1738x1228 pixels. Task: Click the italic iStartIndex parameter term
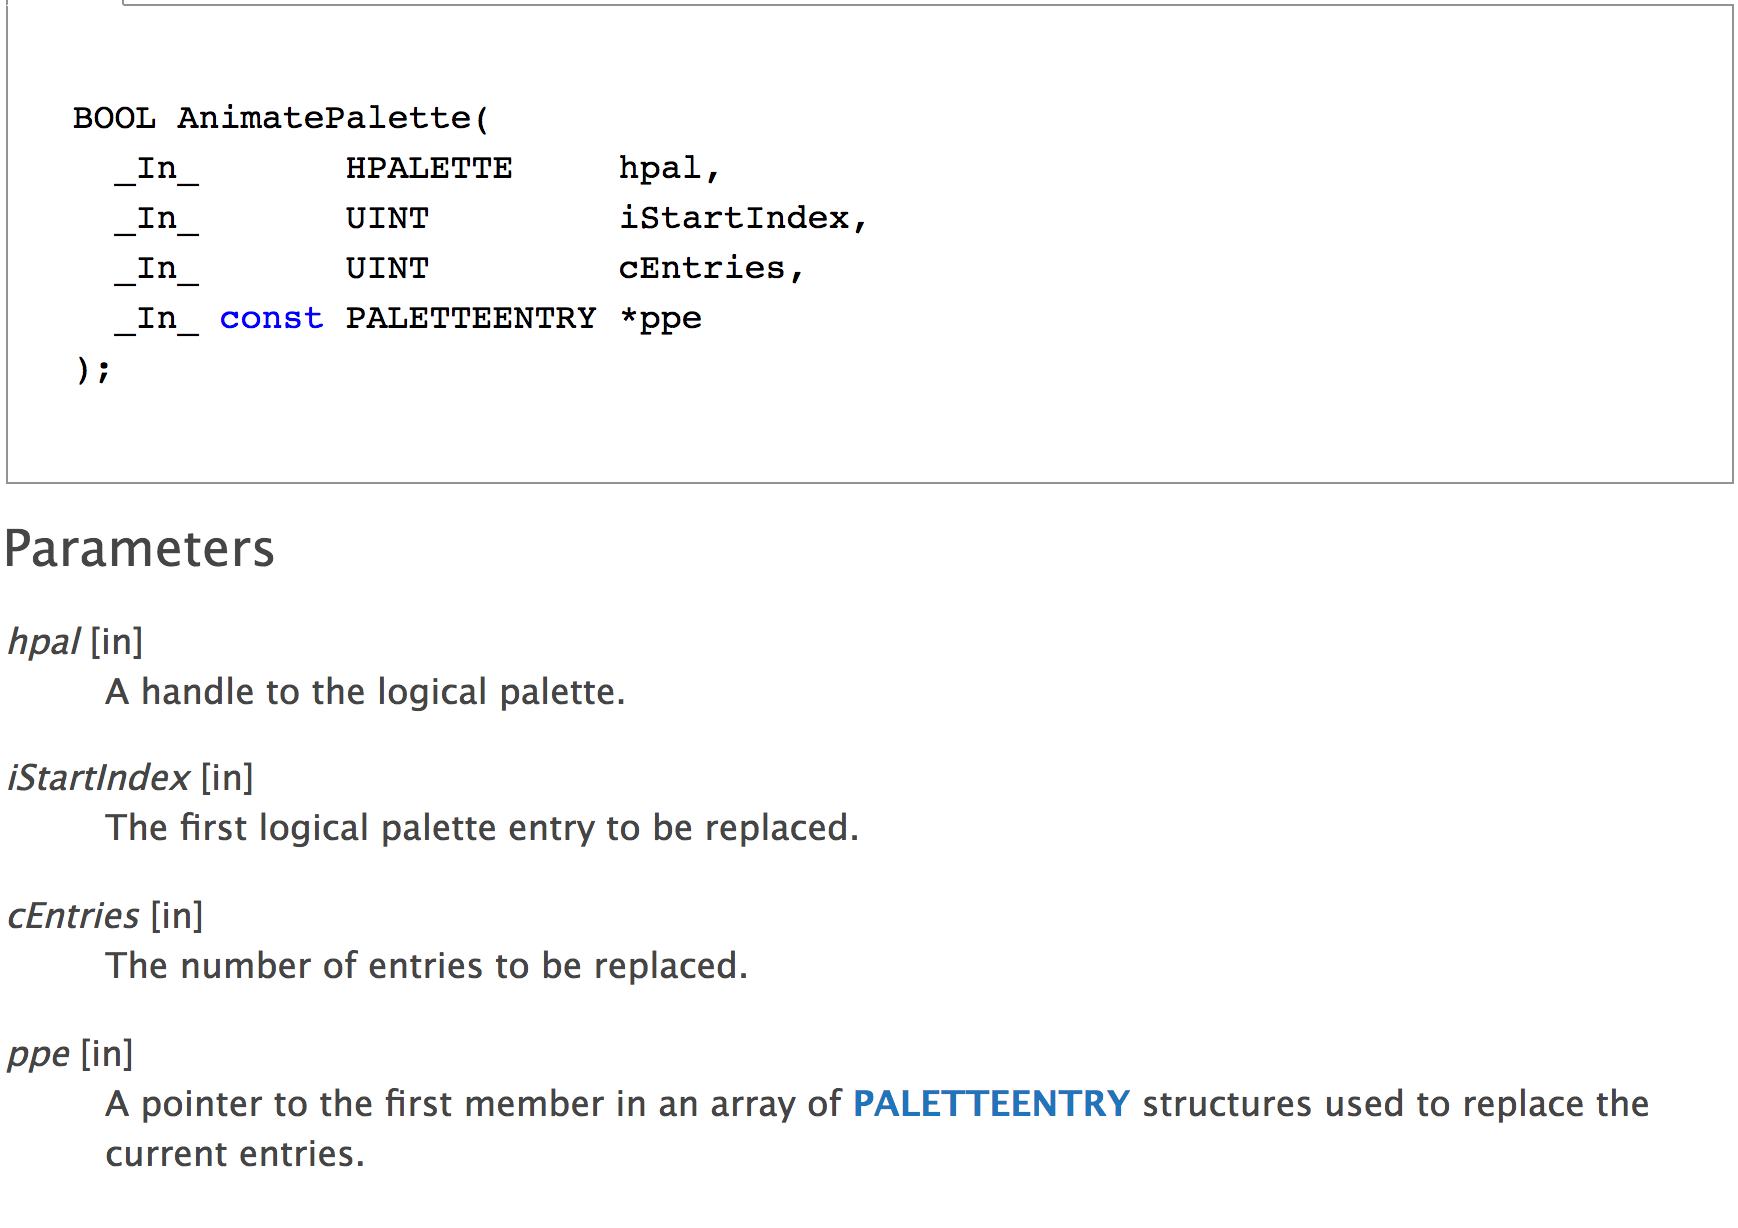point(98,778)
